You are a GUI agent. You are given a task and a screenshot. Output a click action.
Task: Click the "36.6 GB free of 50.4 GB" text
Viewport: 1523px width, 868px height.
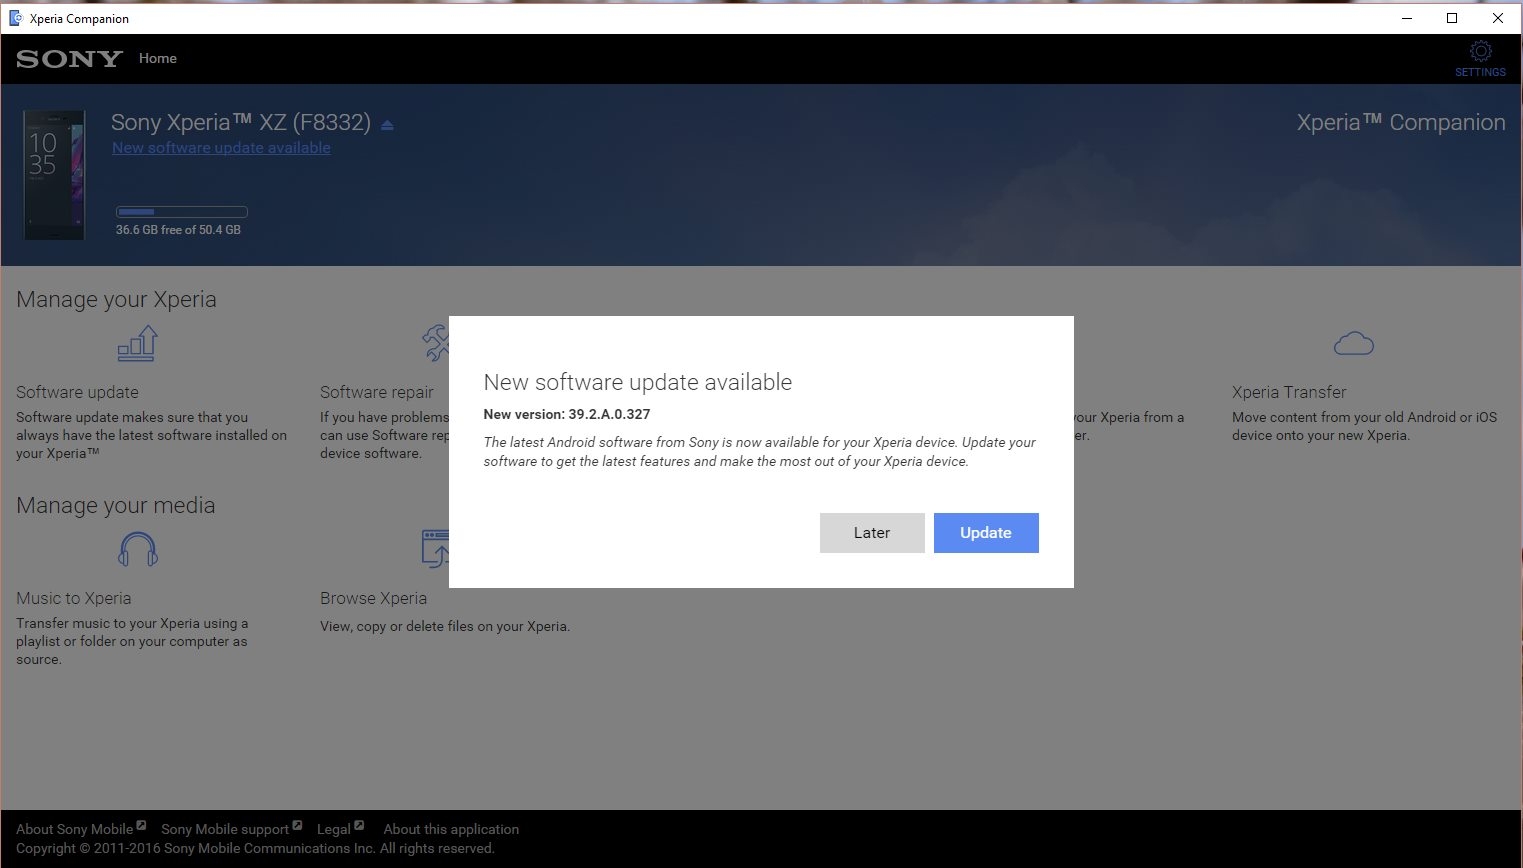pyautogui.click(x=178, y=230)
